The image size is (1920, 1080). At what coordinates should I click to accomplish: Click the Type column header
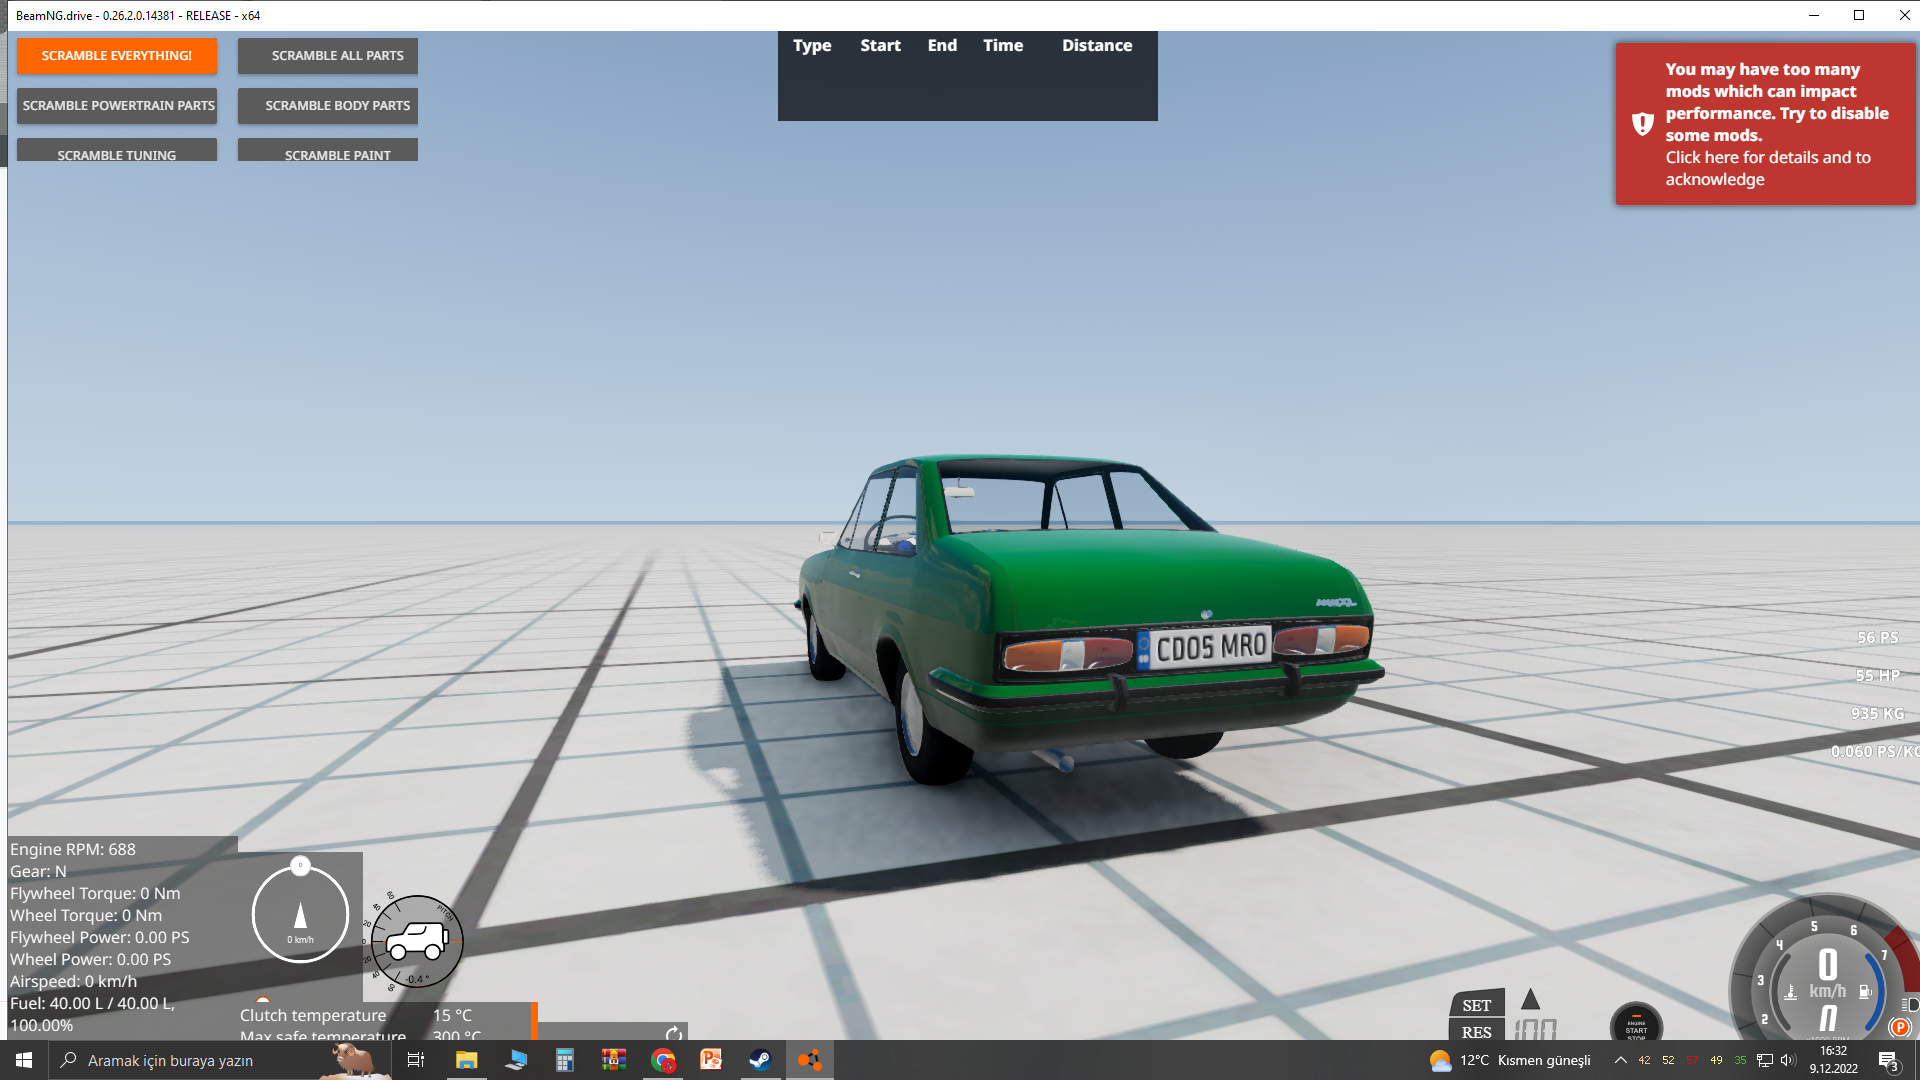pos(812,46)
